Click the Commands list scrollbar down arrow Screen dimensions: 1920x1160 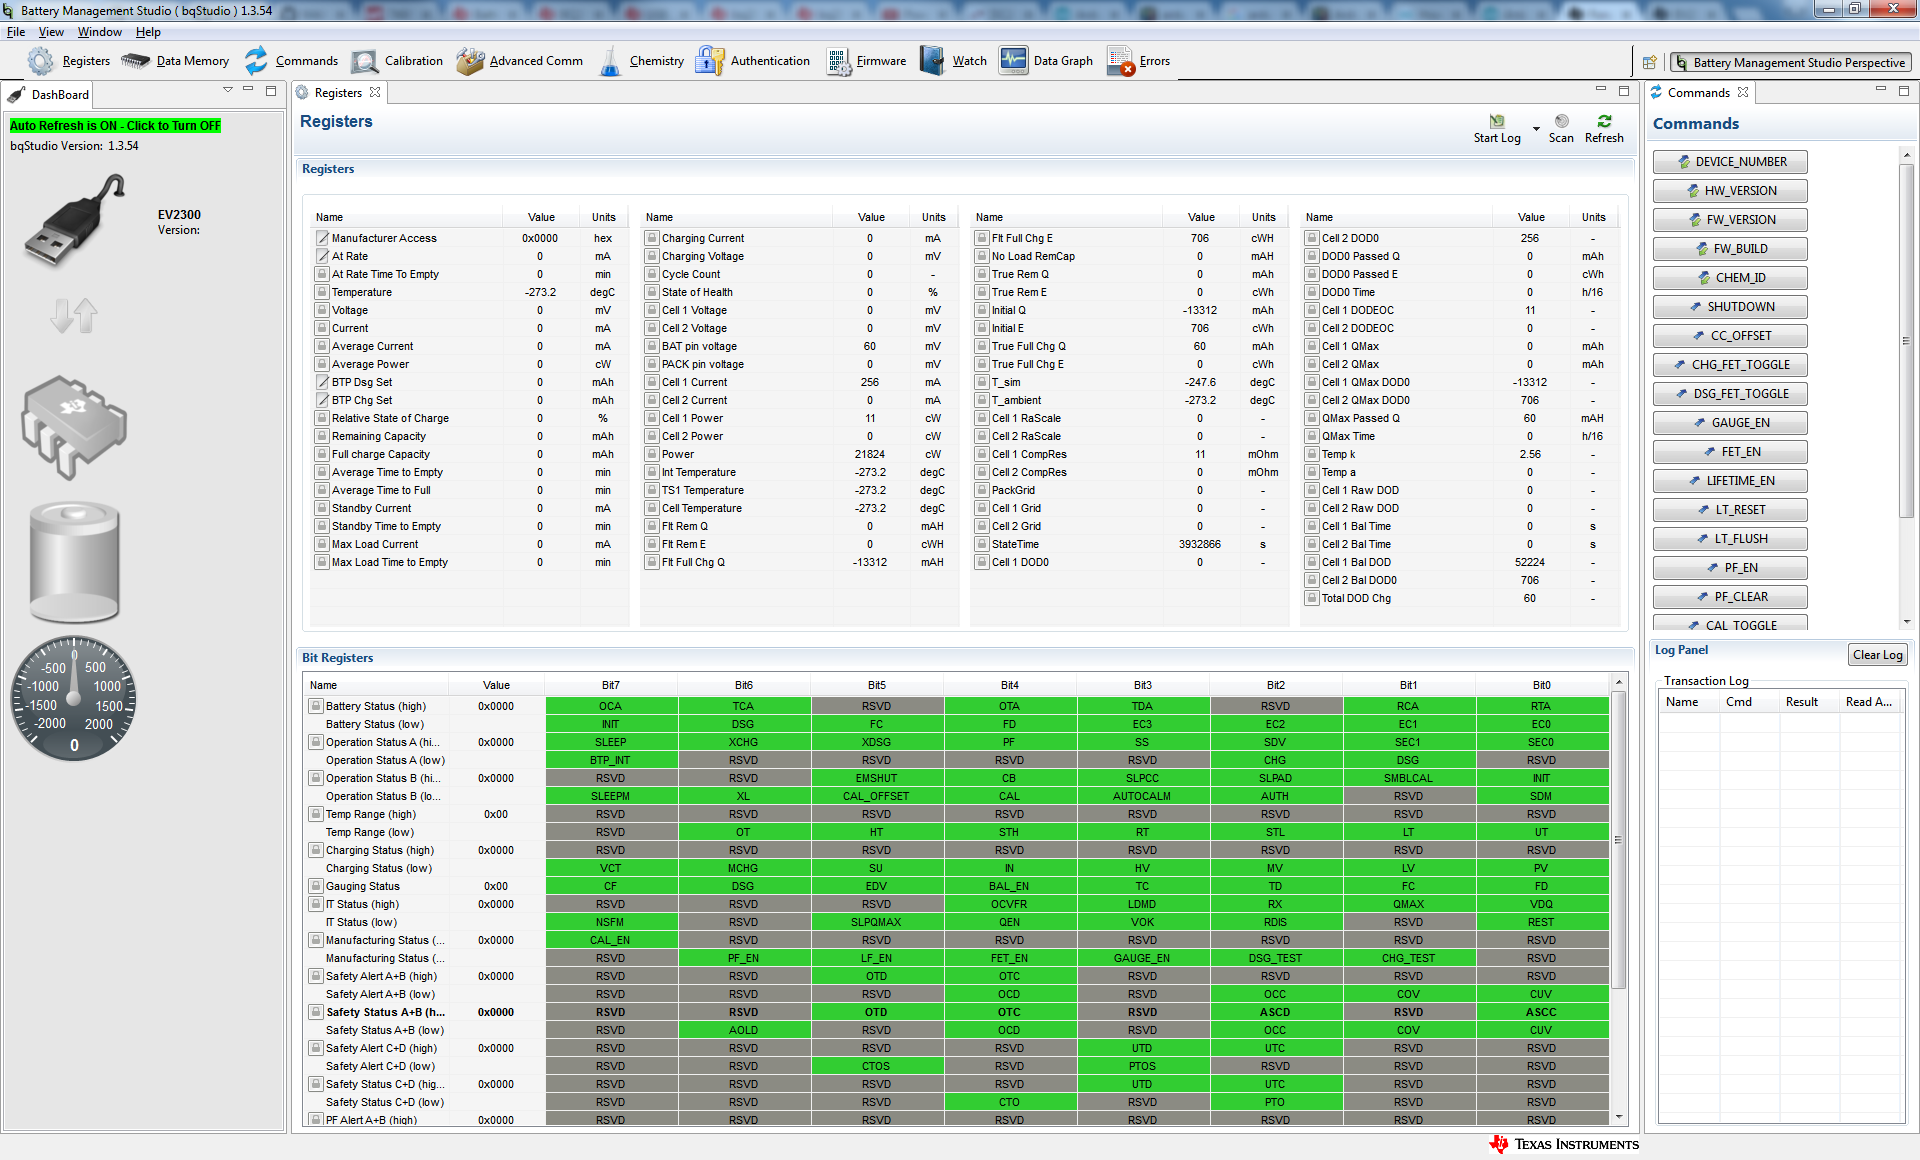[1906, 622]
